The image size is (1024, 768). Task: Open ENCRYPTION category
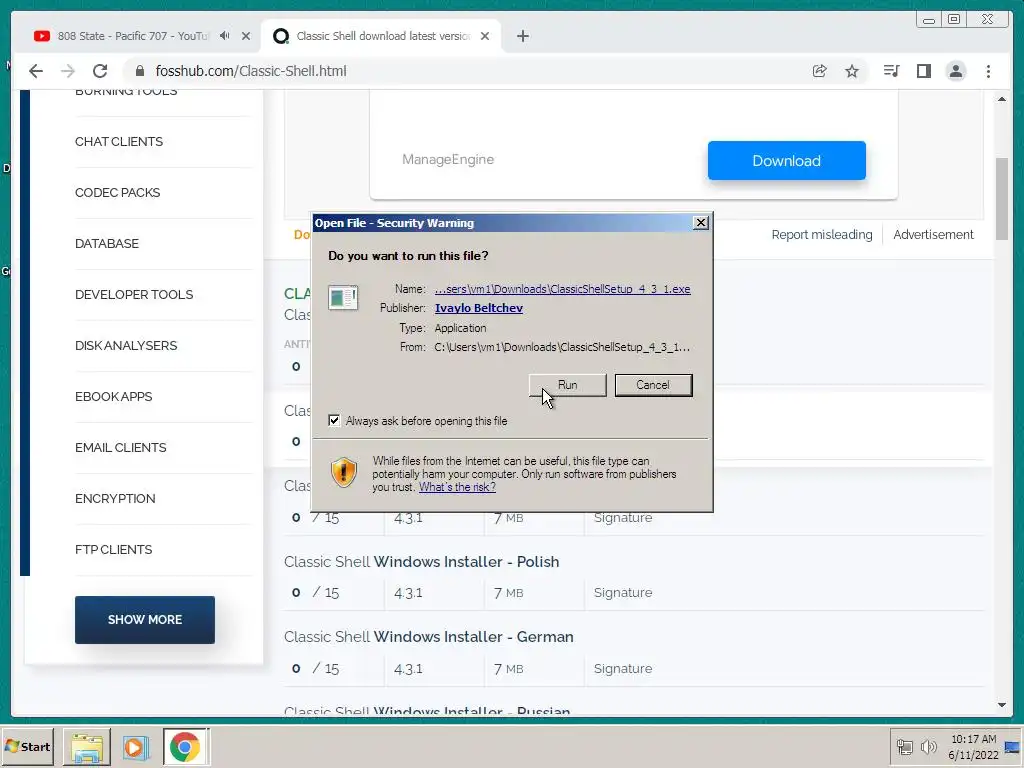tap(115, 498)
